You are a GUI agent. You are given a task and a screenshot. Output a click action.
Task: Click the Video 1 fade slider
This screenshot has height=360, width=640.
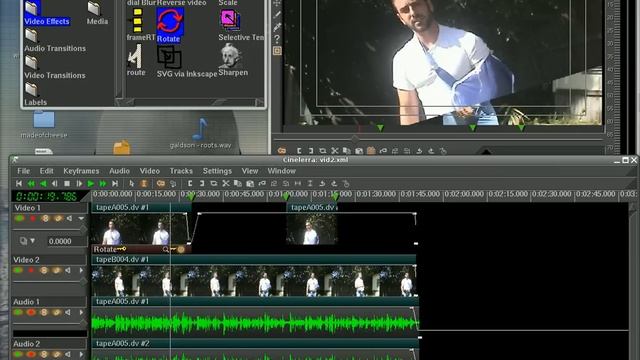(50, 229)
